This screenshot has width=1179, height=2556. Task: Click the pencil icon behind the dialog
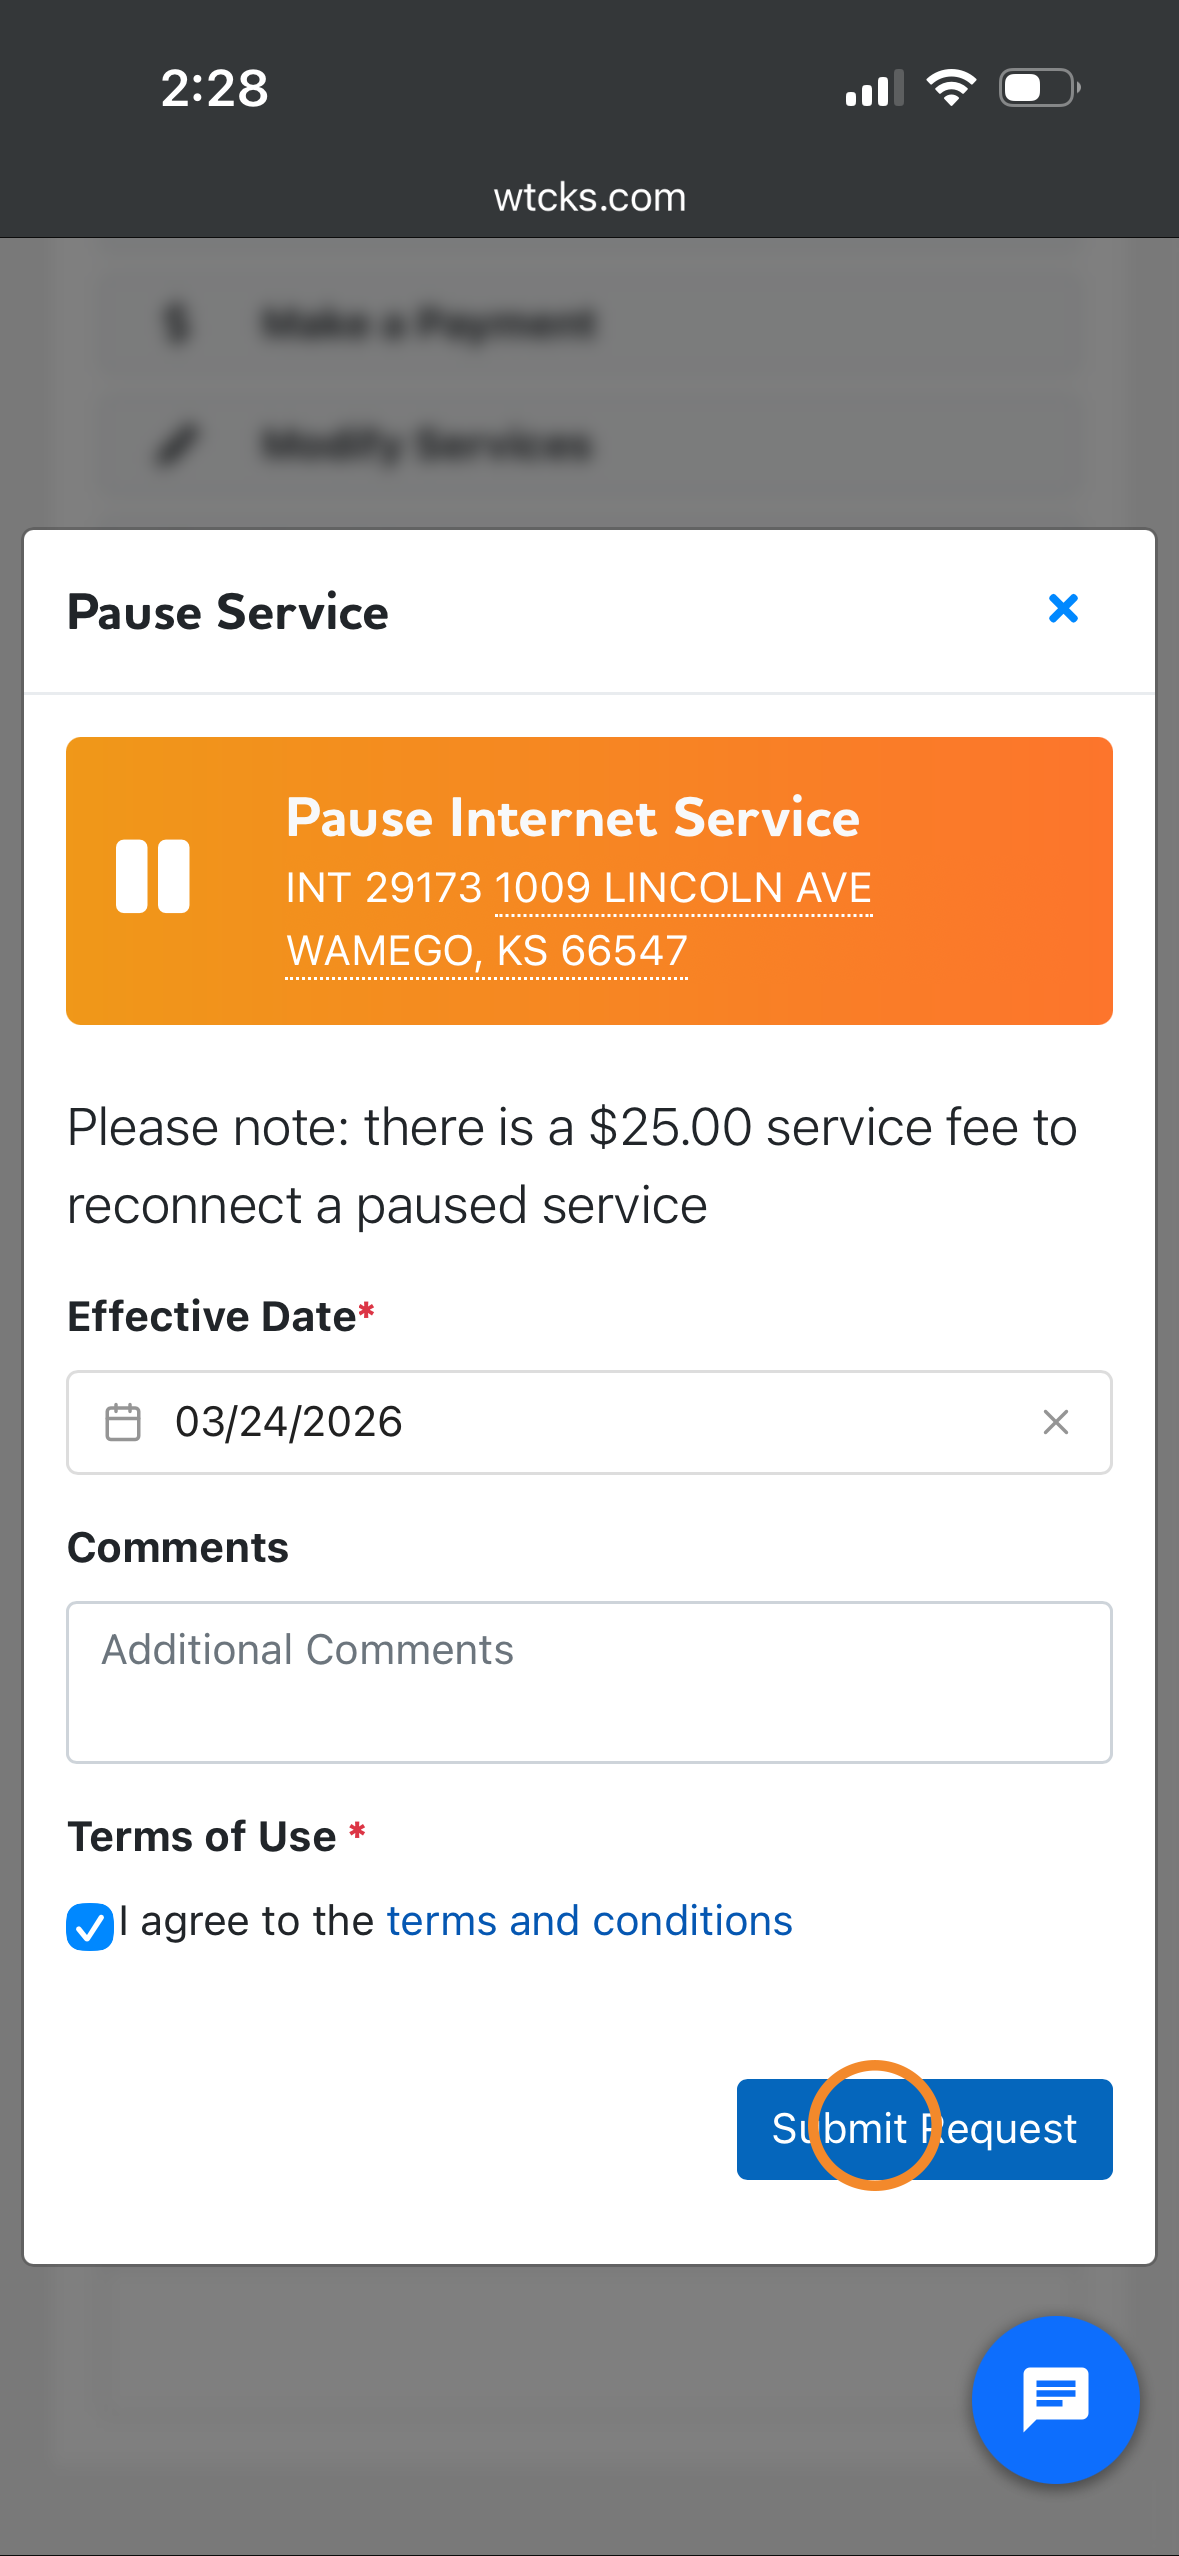point(178,445)
